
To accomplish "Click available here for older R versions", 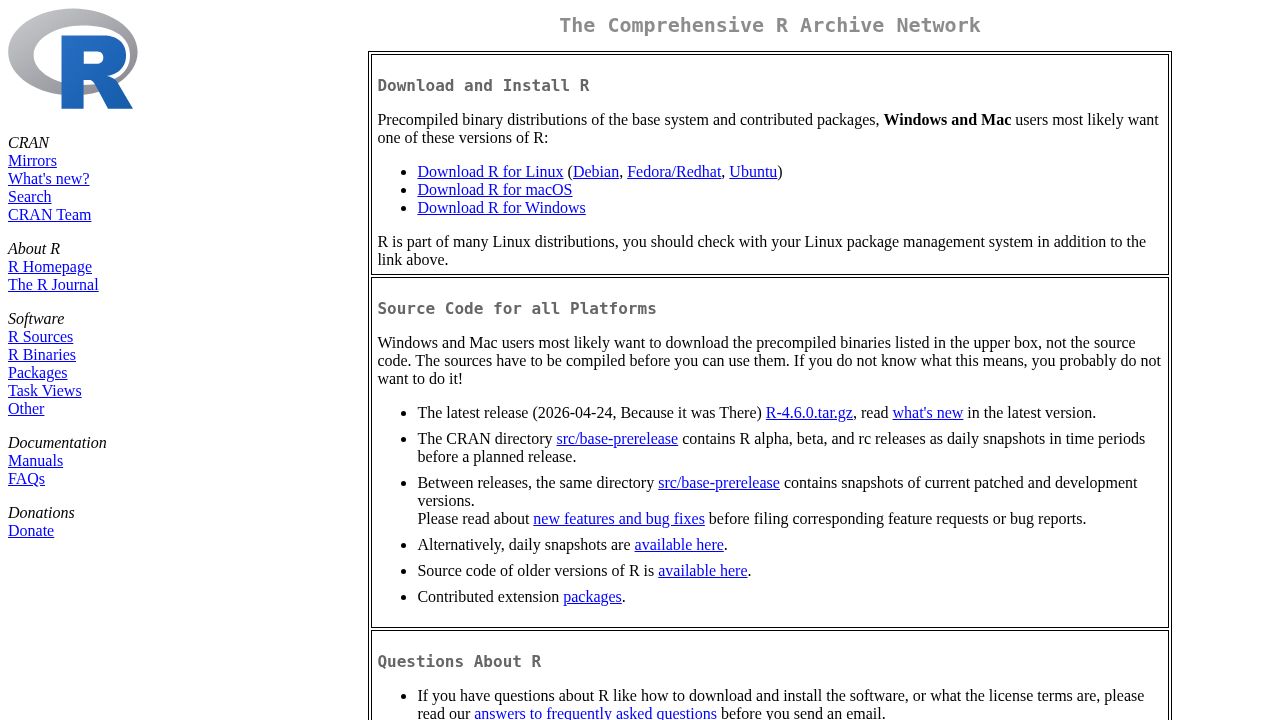I will (703, 571).
